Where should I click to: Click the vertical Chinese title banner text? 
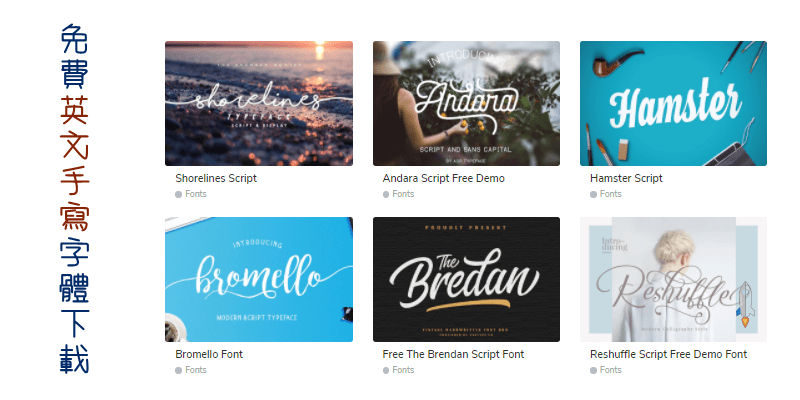coord(74,198)
